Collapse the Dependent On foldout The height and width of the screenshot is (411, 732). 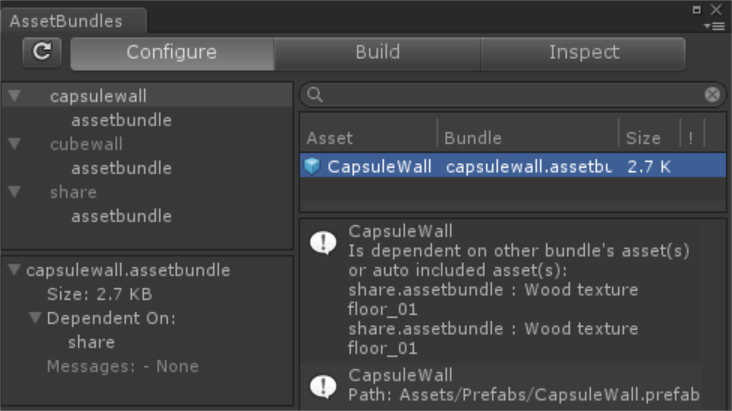point(36,318)
